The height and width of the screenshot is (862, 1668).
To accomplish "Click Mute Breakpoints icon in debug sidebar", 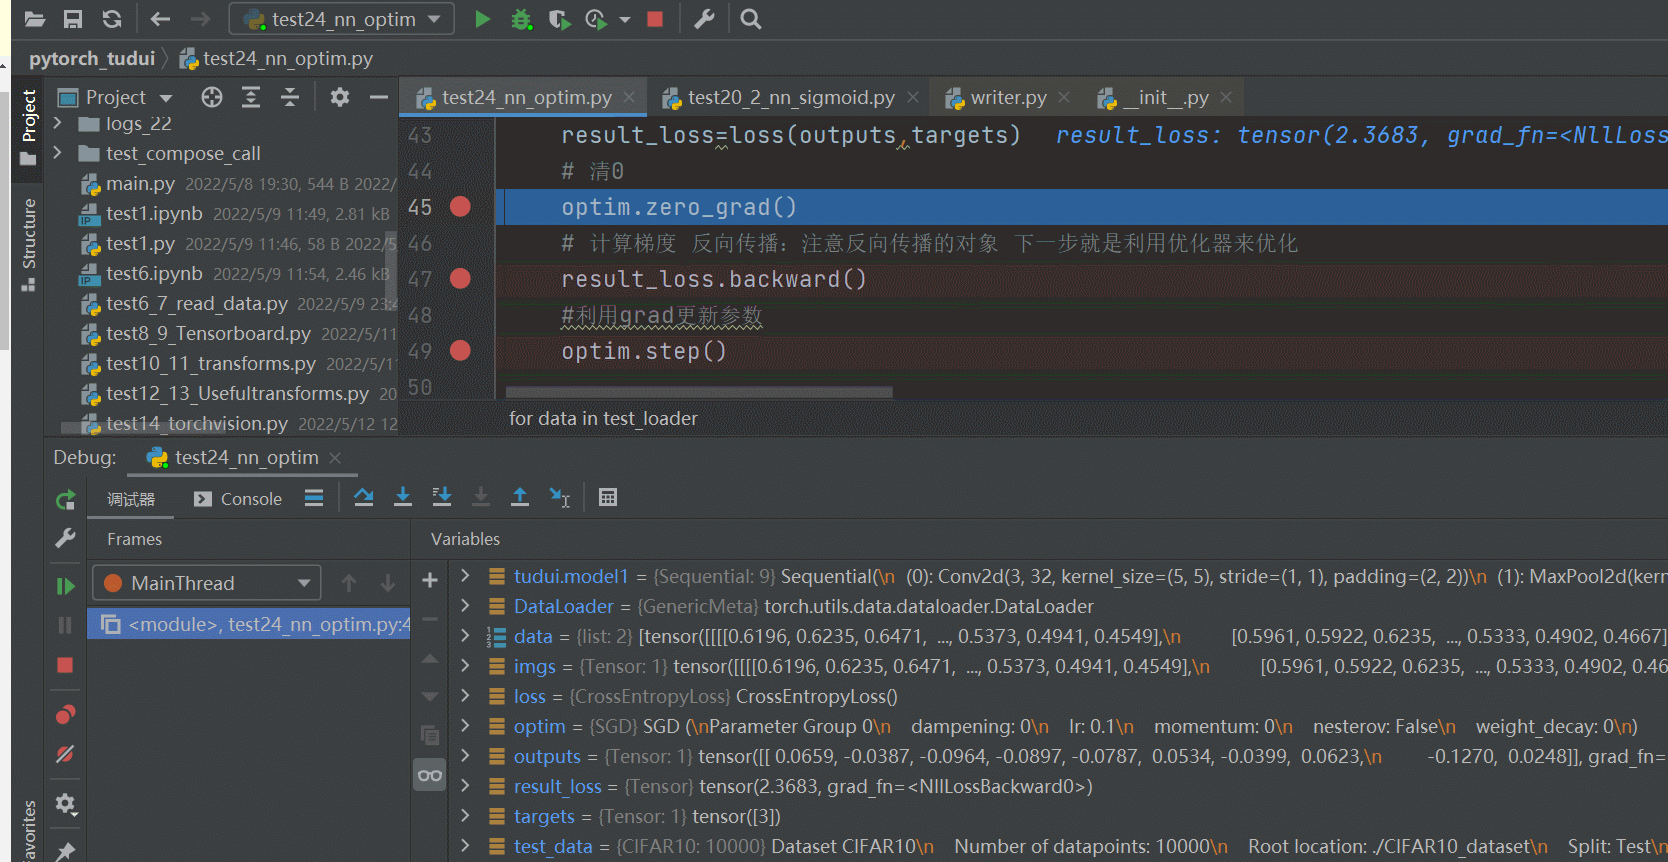I will (x=65, y=754).
